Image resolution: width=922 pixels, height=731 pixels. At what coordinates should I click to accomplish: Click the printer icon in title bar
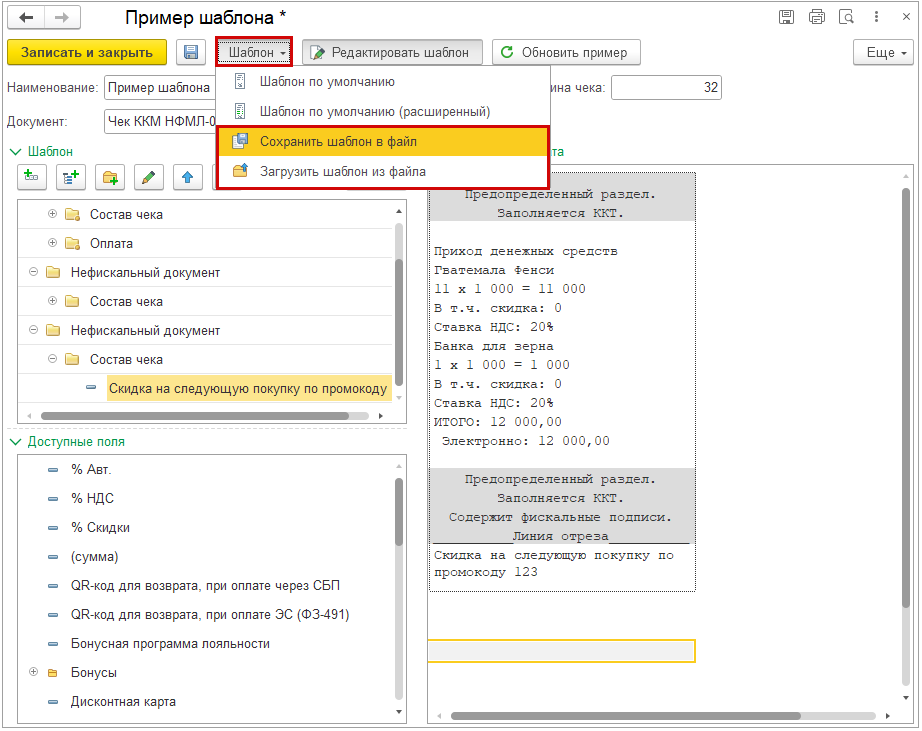817,17
